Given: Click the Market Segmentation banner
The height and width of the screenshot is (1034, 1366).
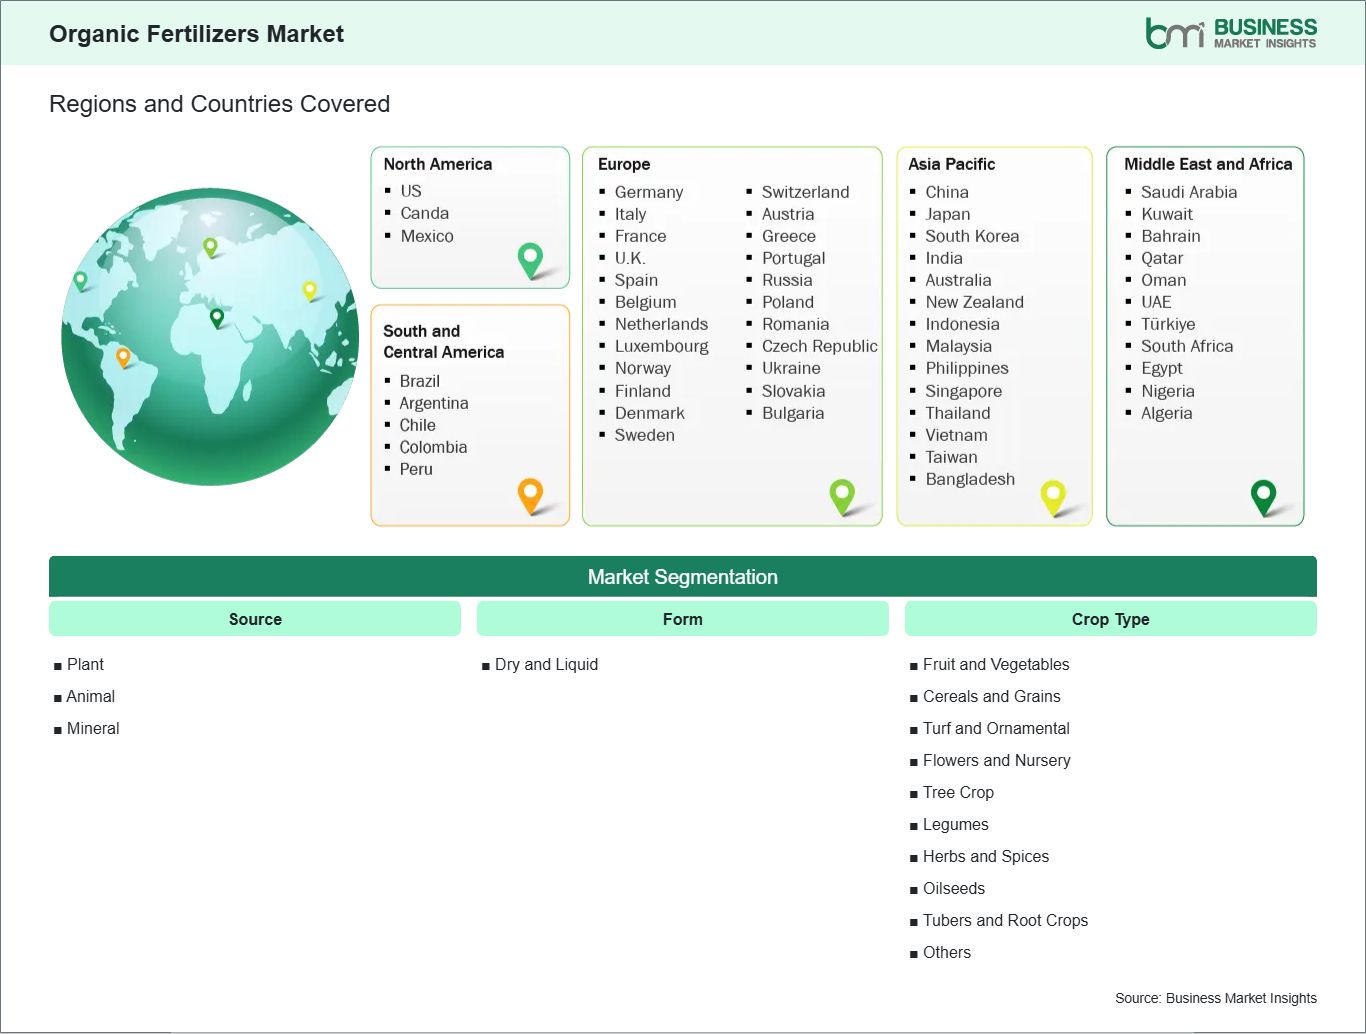Looking at the screenshot, I should coord(682,577).
